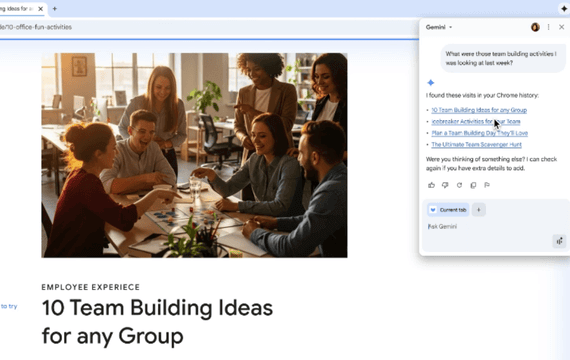Regenerate the Gemini response
570x360 pixels.
(459, 185)
